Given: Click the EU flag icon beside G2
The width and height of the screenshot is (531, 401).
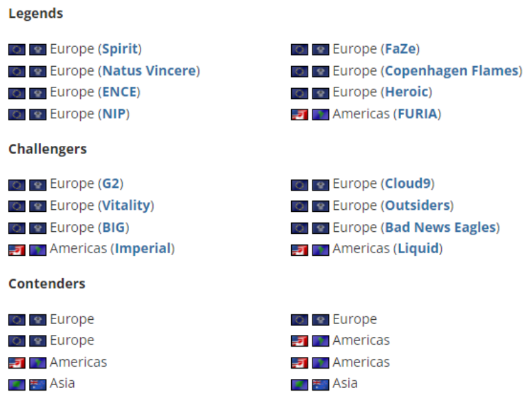Looking at the screenshot, I should click(17, 185).
